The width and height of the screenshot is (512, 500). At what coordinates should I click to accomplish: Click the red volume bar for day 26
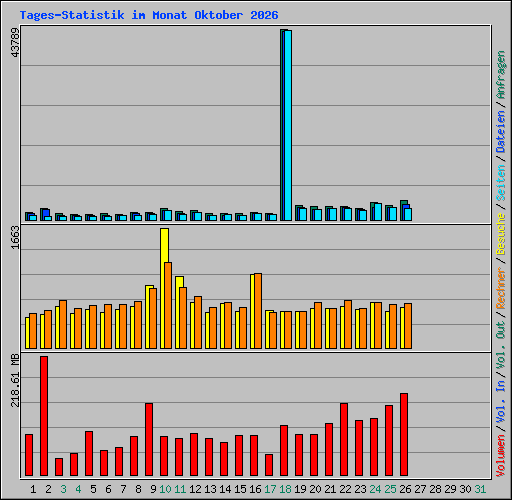pyautogui.click(x=404, y=434)
